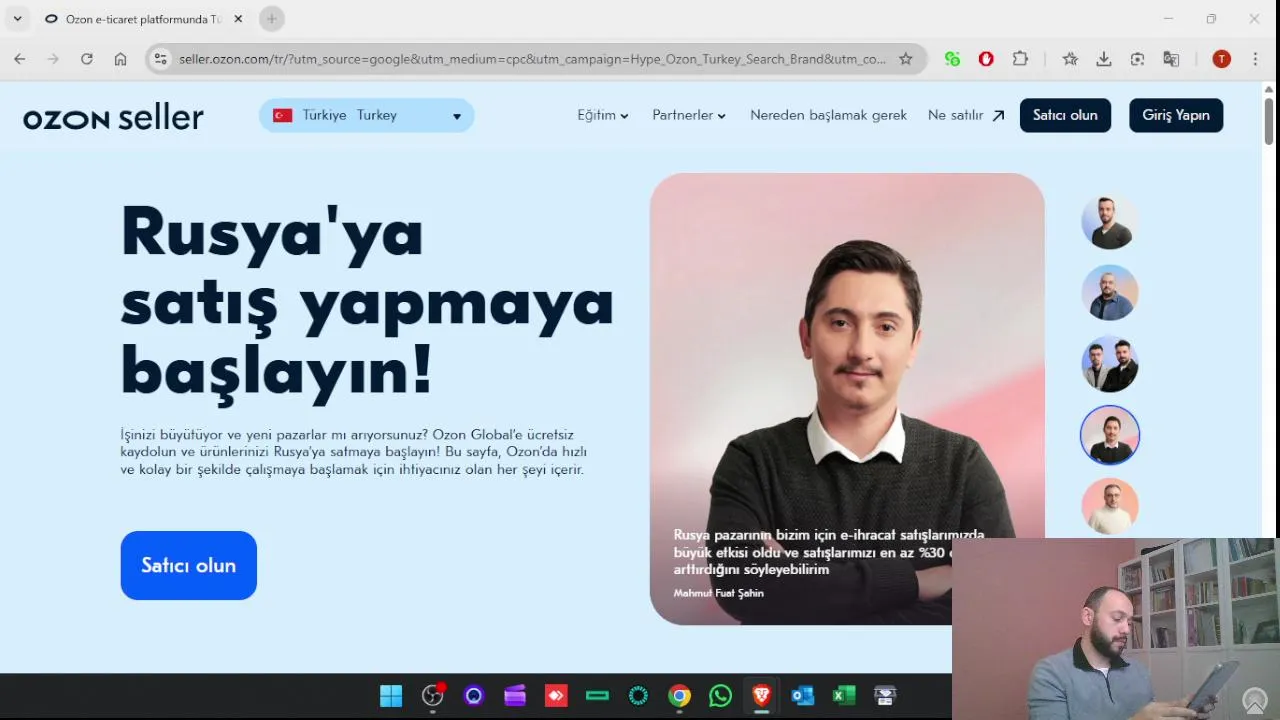Screen dimensions: 1280x720
Task: Click the page vertical scrollbar thumb
Action: 1269,120
